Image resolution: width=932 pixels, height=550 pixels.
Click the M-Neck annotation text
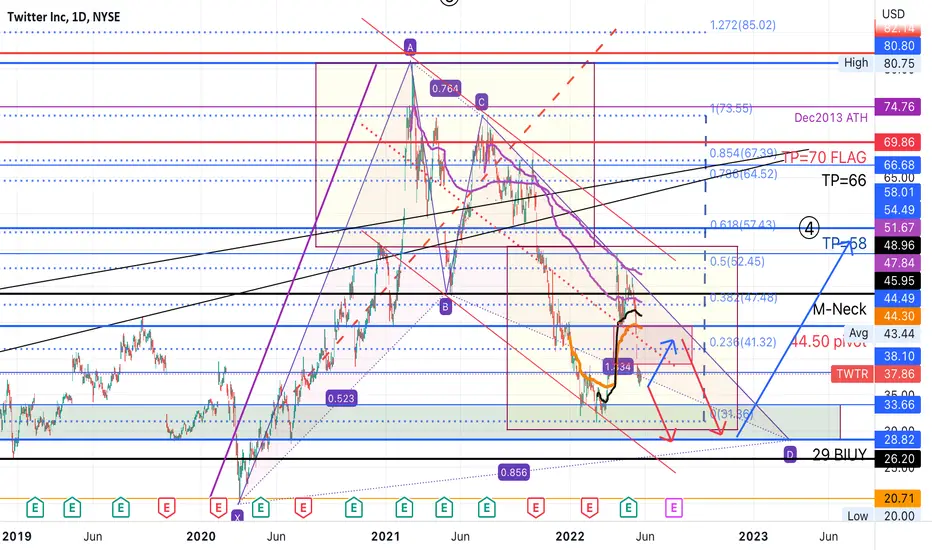840,309
